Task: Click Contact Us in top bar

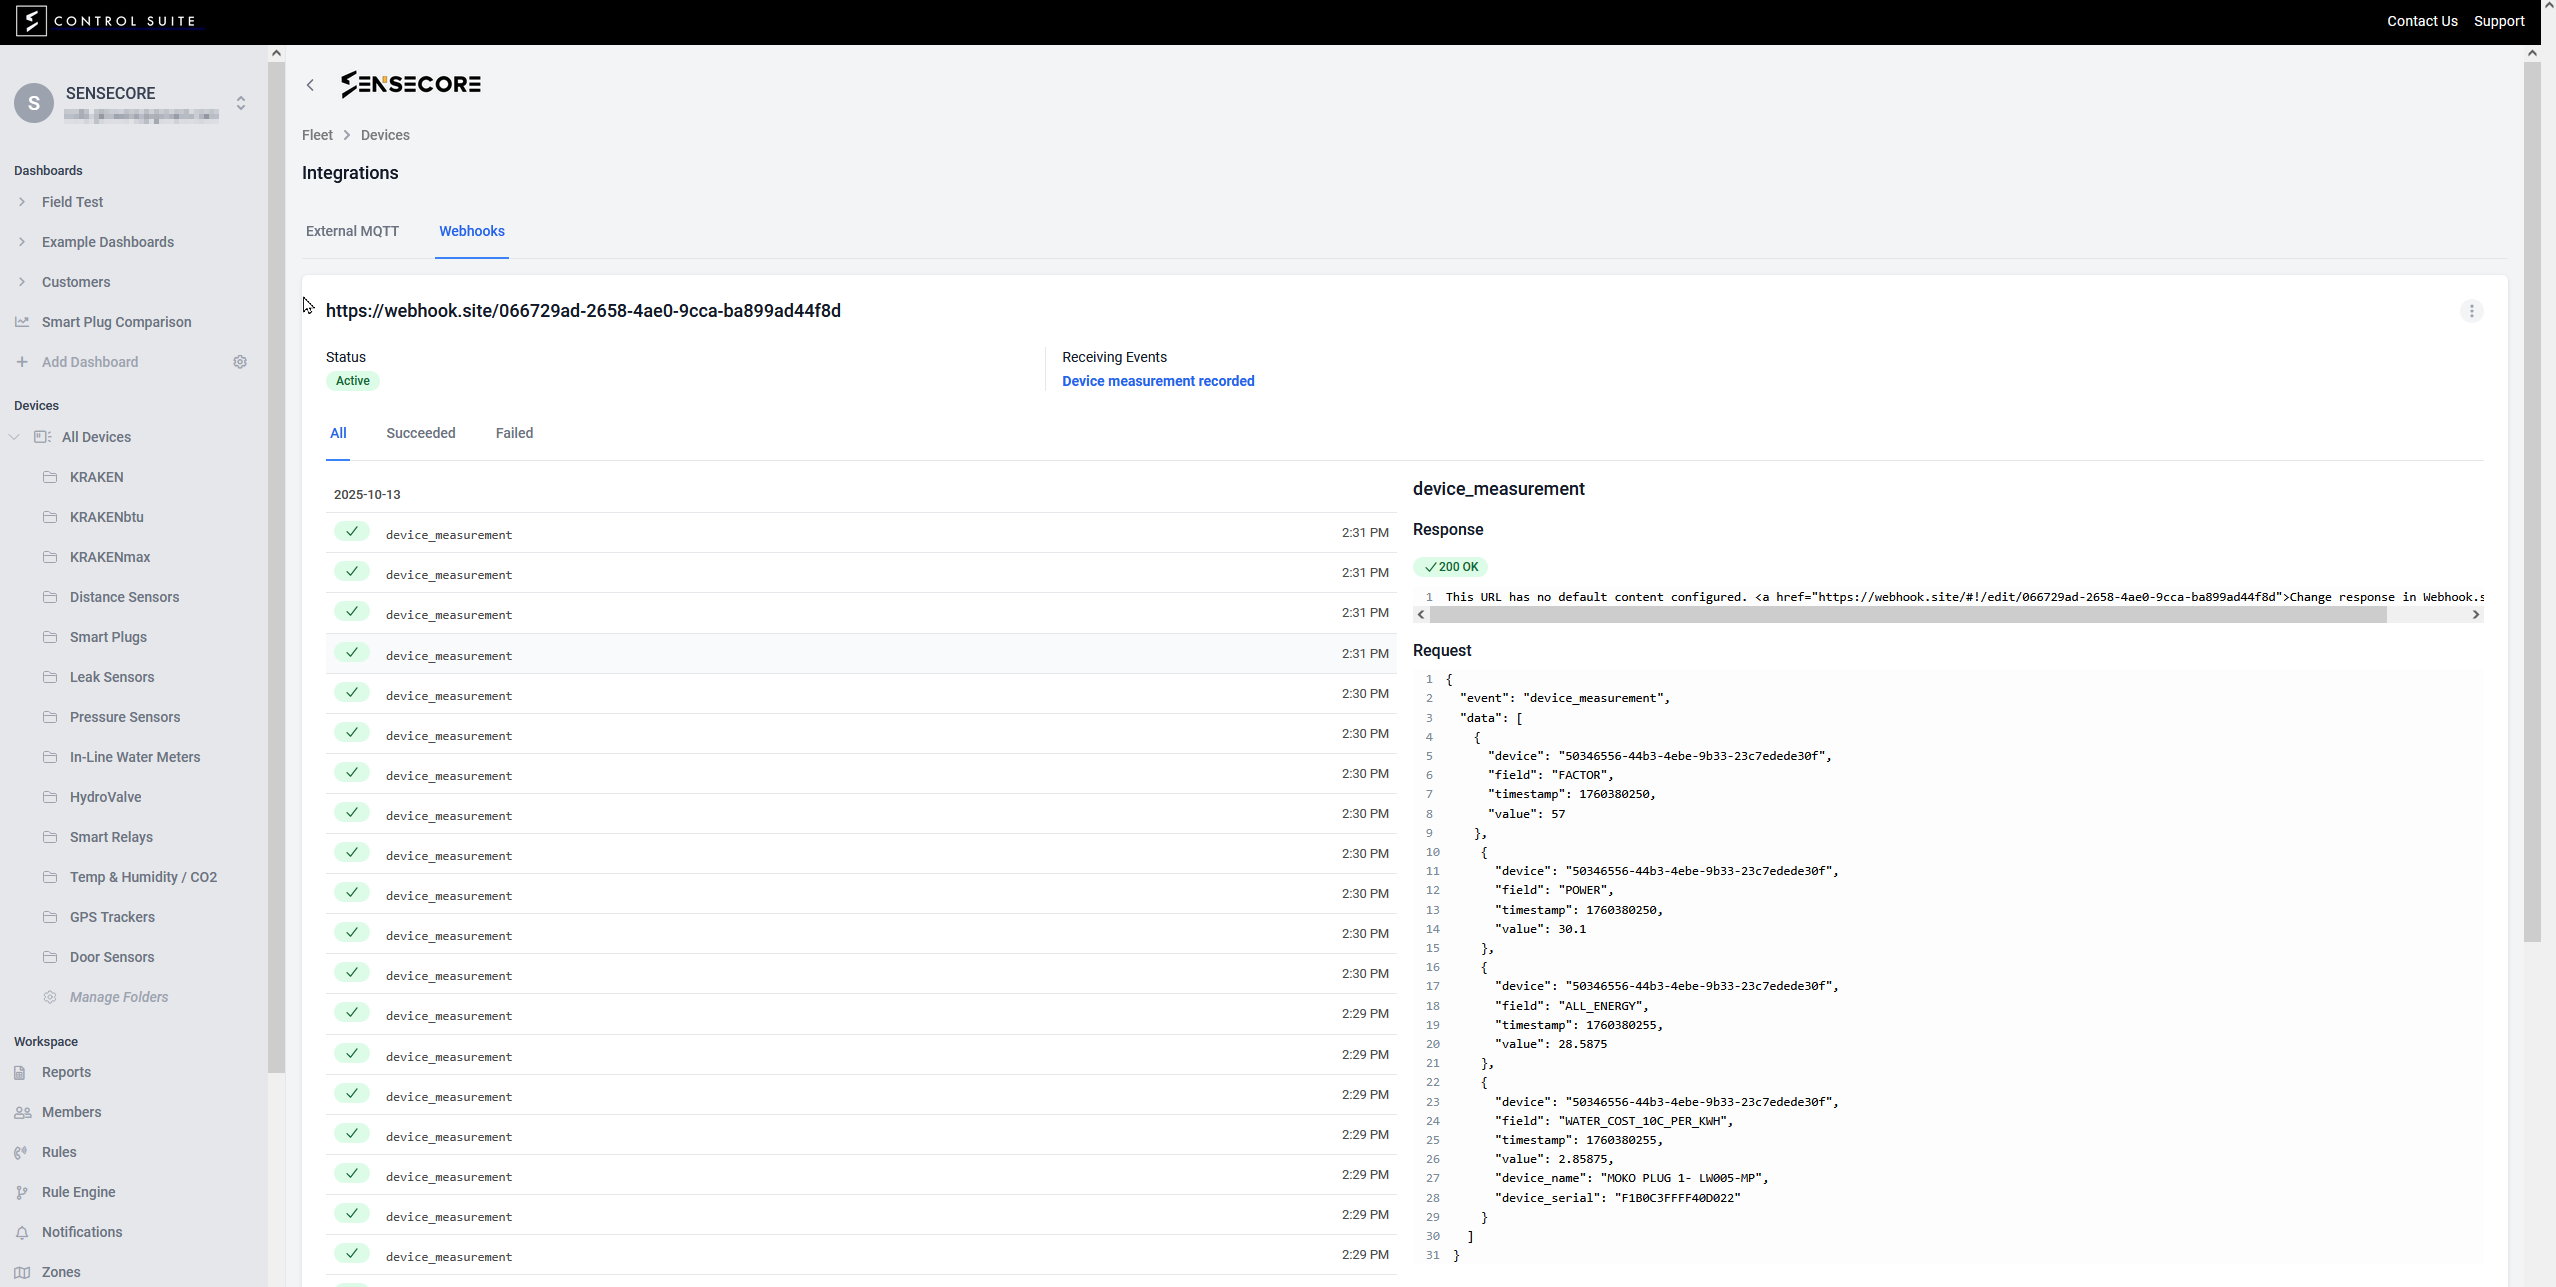Action: tap(2421, 21)
